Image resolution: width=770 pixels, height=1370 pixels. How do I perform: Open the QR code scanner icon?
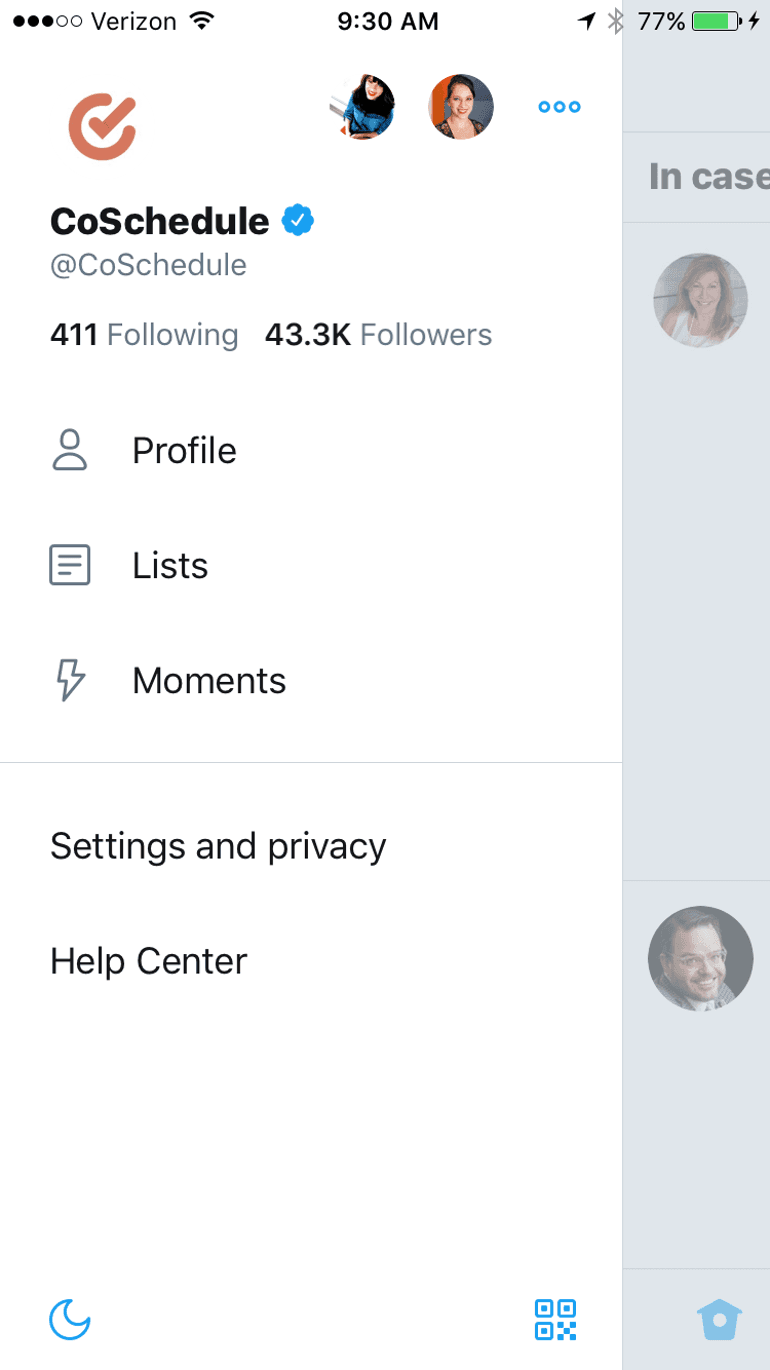point(556,1319)
